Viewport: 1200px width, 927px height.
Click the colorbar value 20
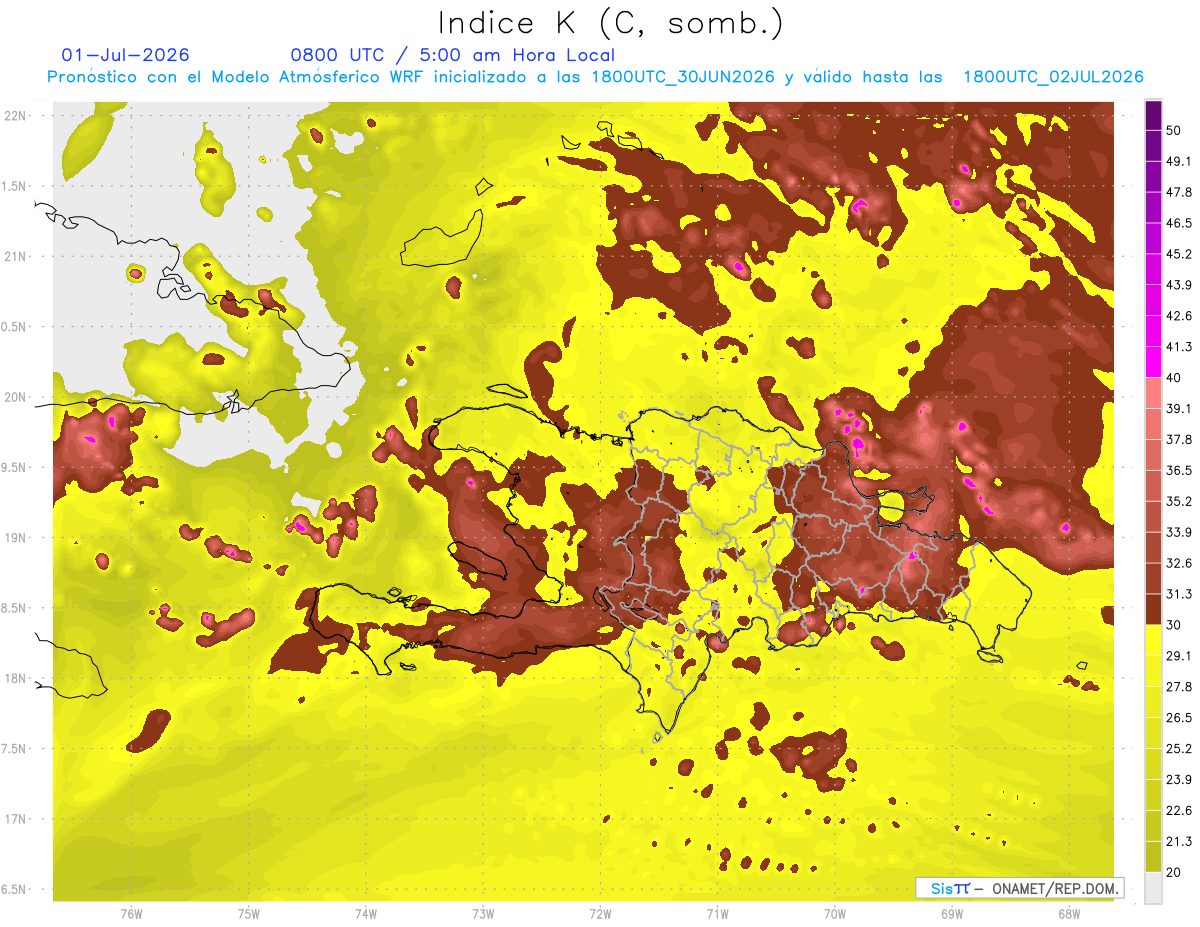[1173, 872]
